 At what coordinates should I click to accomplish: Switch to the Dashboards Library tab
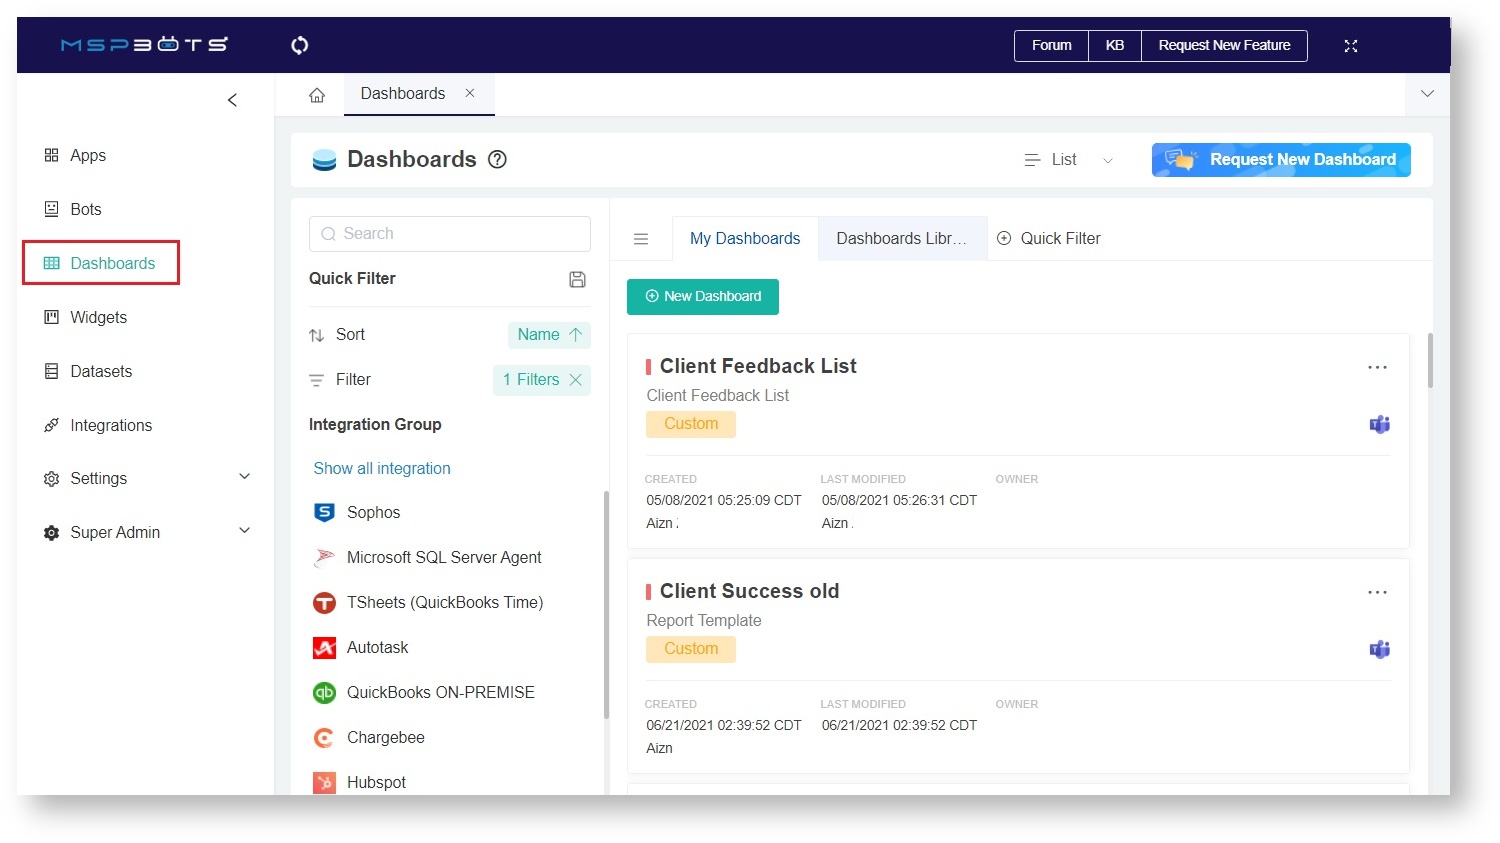[x=900, y=238]
